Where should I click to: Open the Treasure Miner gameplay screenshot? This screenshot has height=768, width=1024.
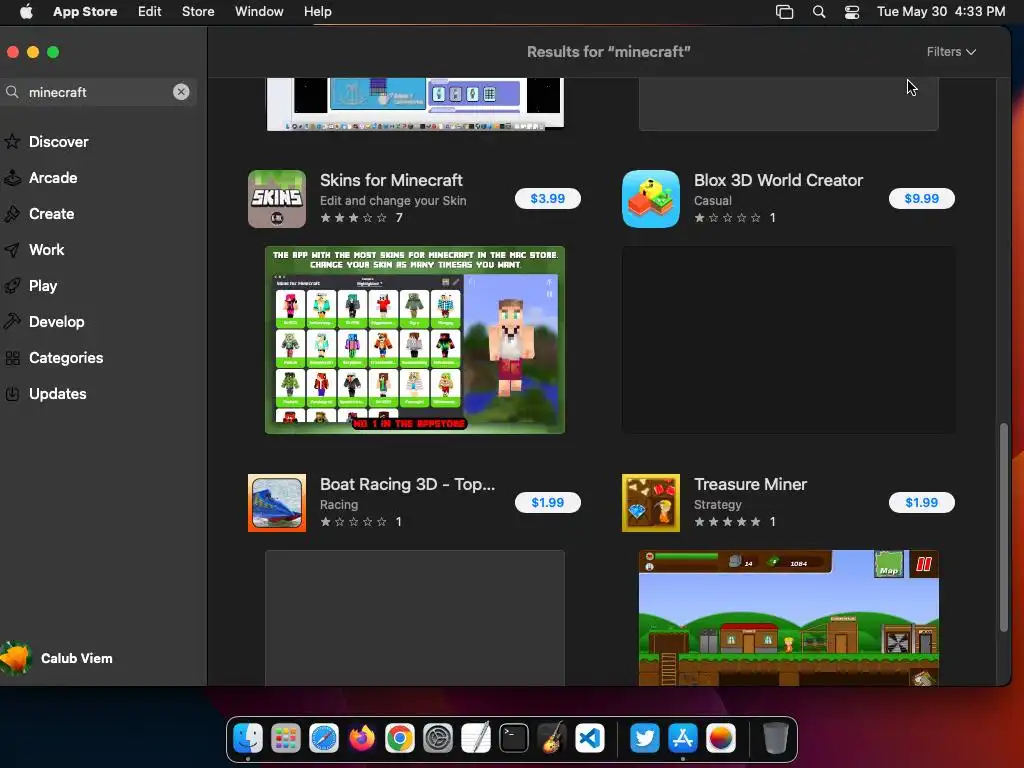[x=789, y=618]
